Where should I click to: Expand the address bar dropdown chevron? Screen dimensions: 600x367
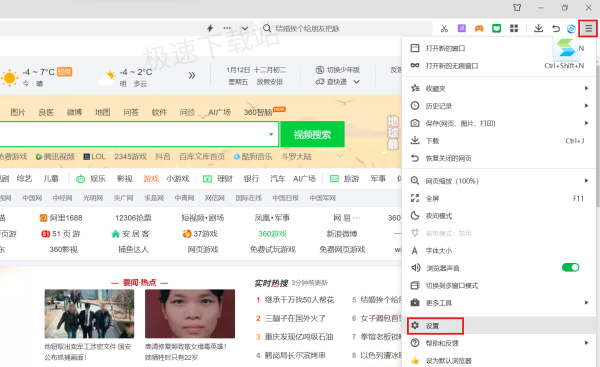(245, 28)
